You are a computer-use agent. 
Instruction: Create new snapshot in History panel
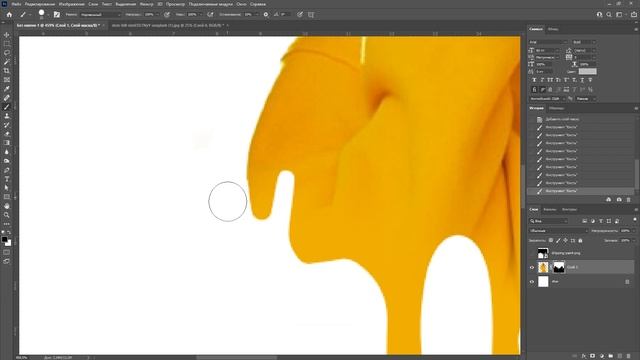(x=619, y=200)
